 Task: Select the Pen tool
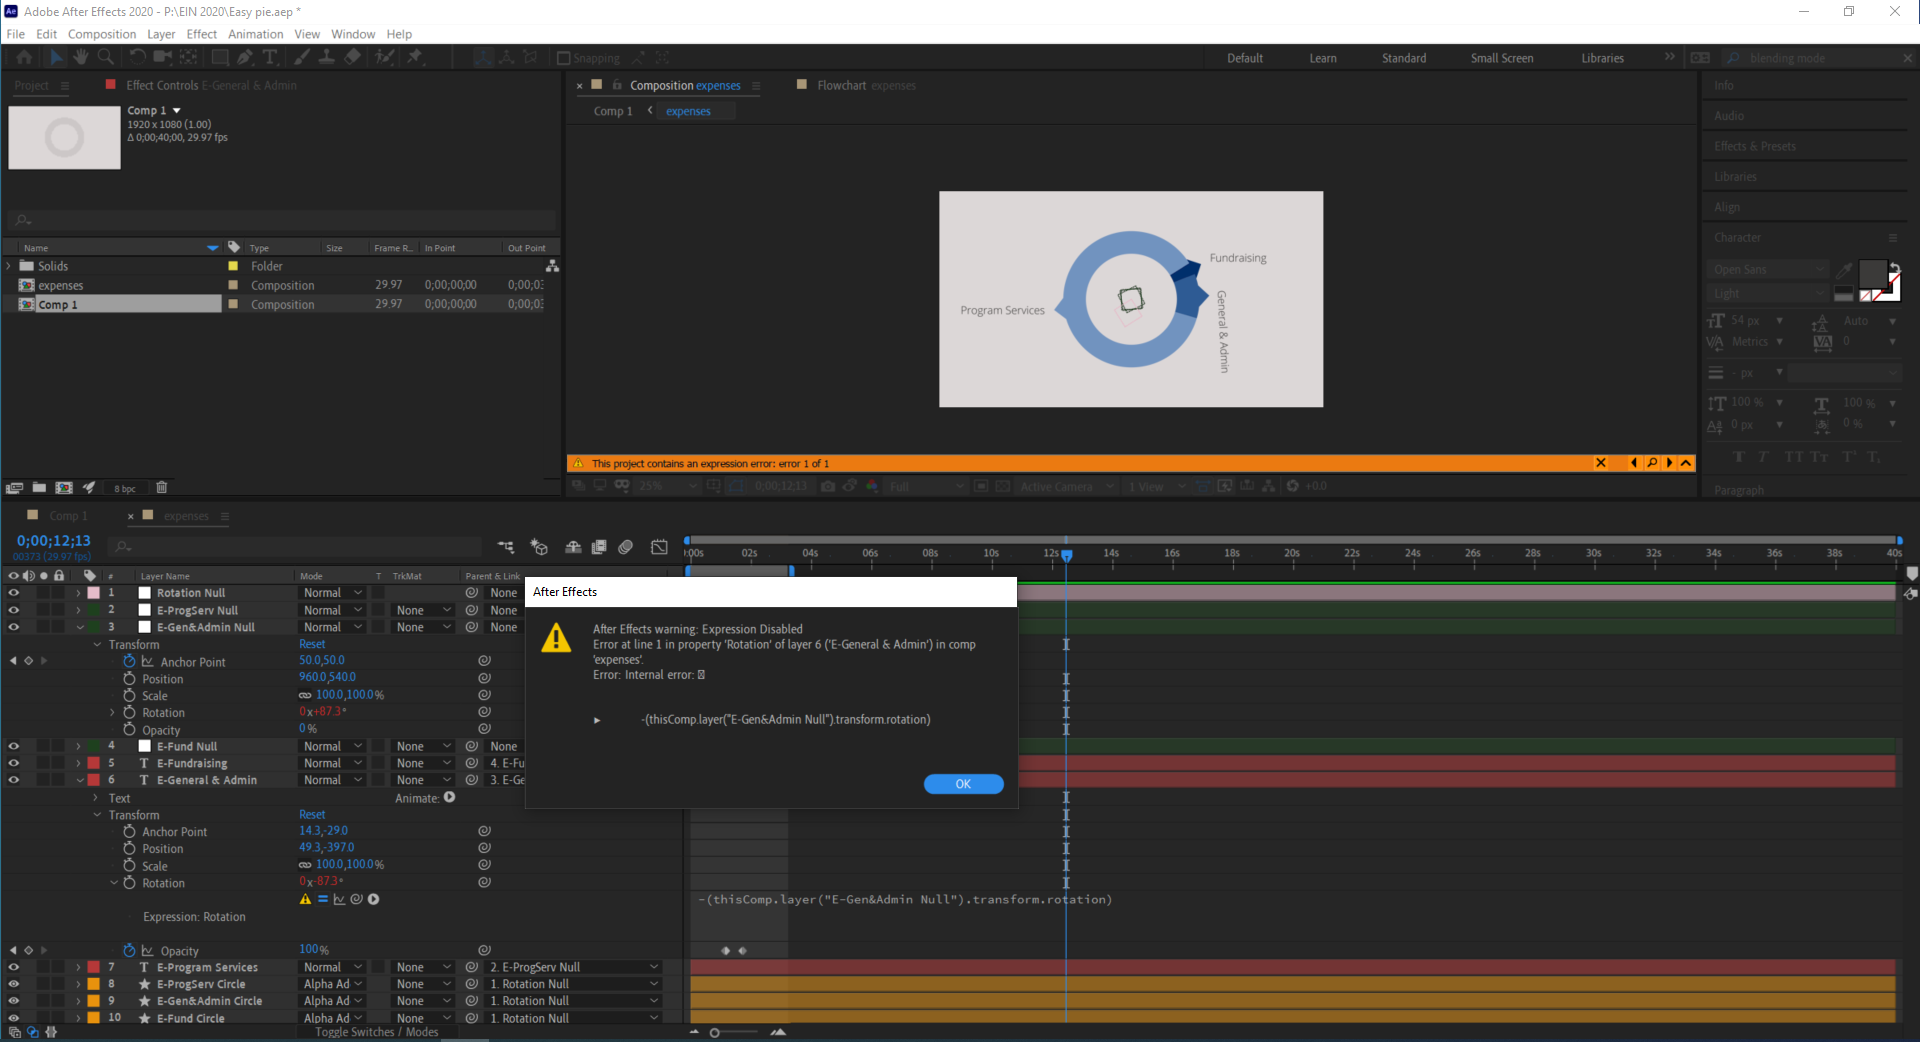(x=246, y=57)
